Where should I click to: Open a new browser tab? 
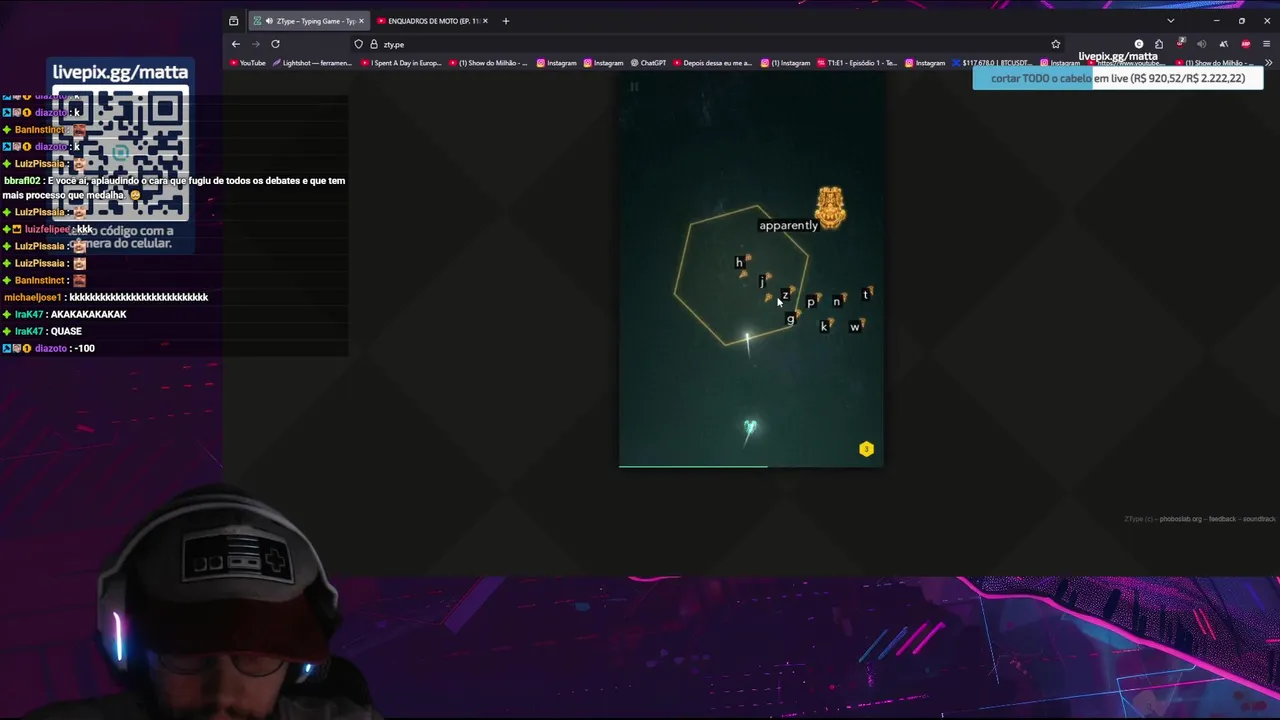tap(505, 21)
